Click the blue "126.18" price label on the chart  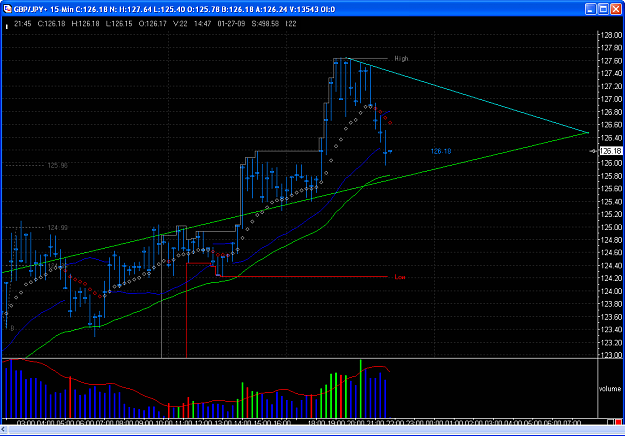[x=441, y=151]
